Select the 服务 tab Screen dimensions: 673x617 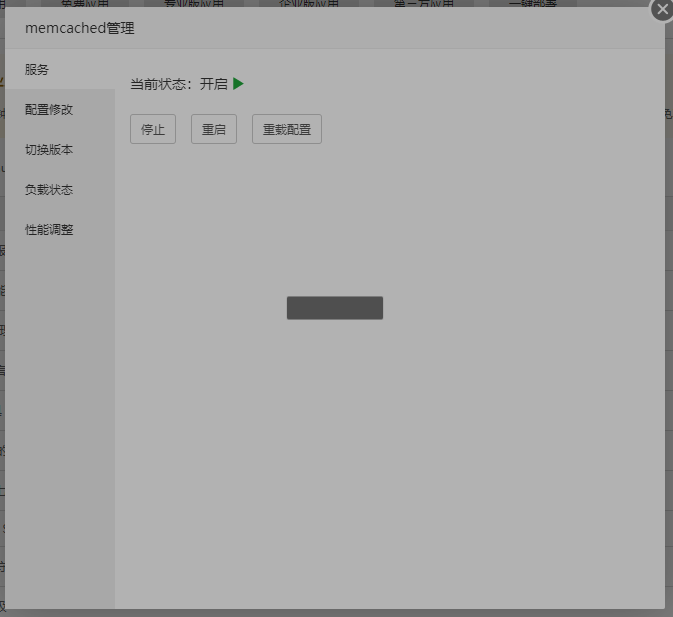[x=60, y=70]
